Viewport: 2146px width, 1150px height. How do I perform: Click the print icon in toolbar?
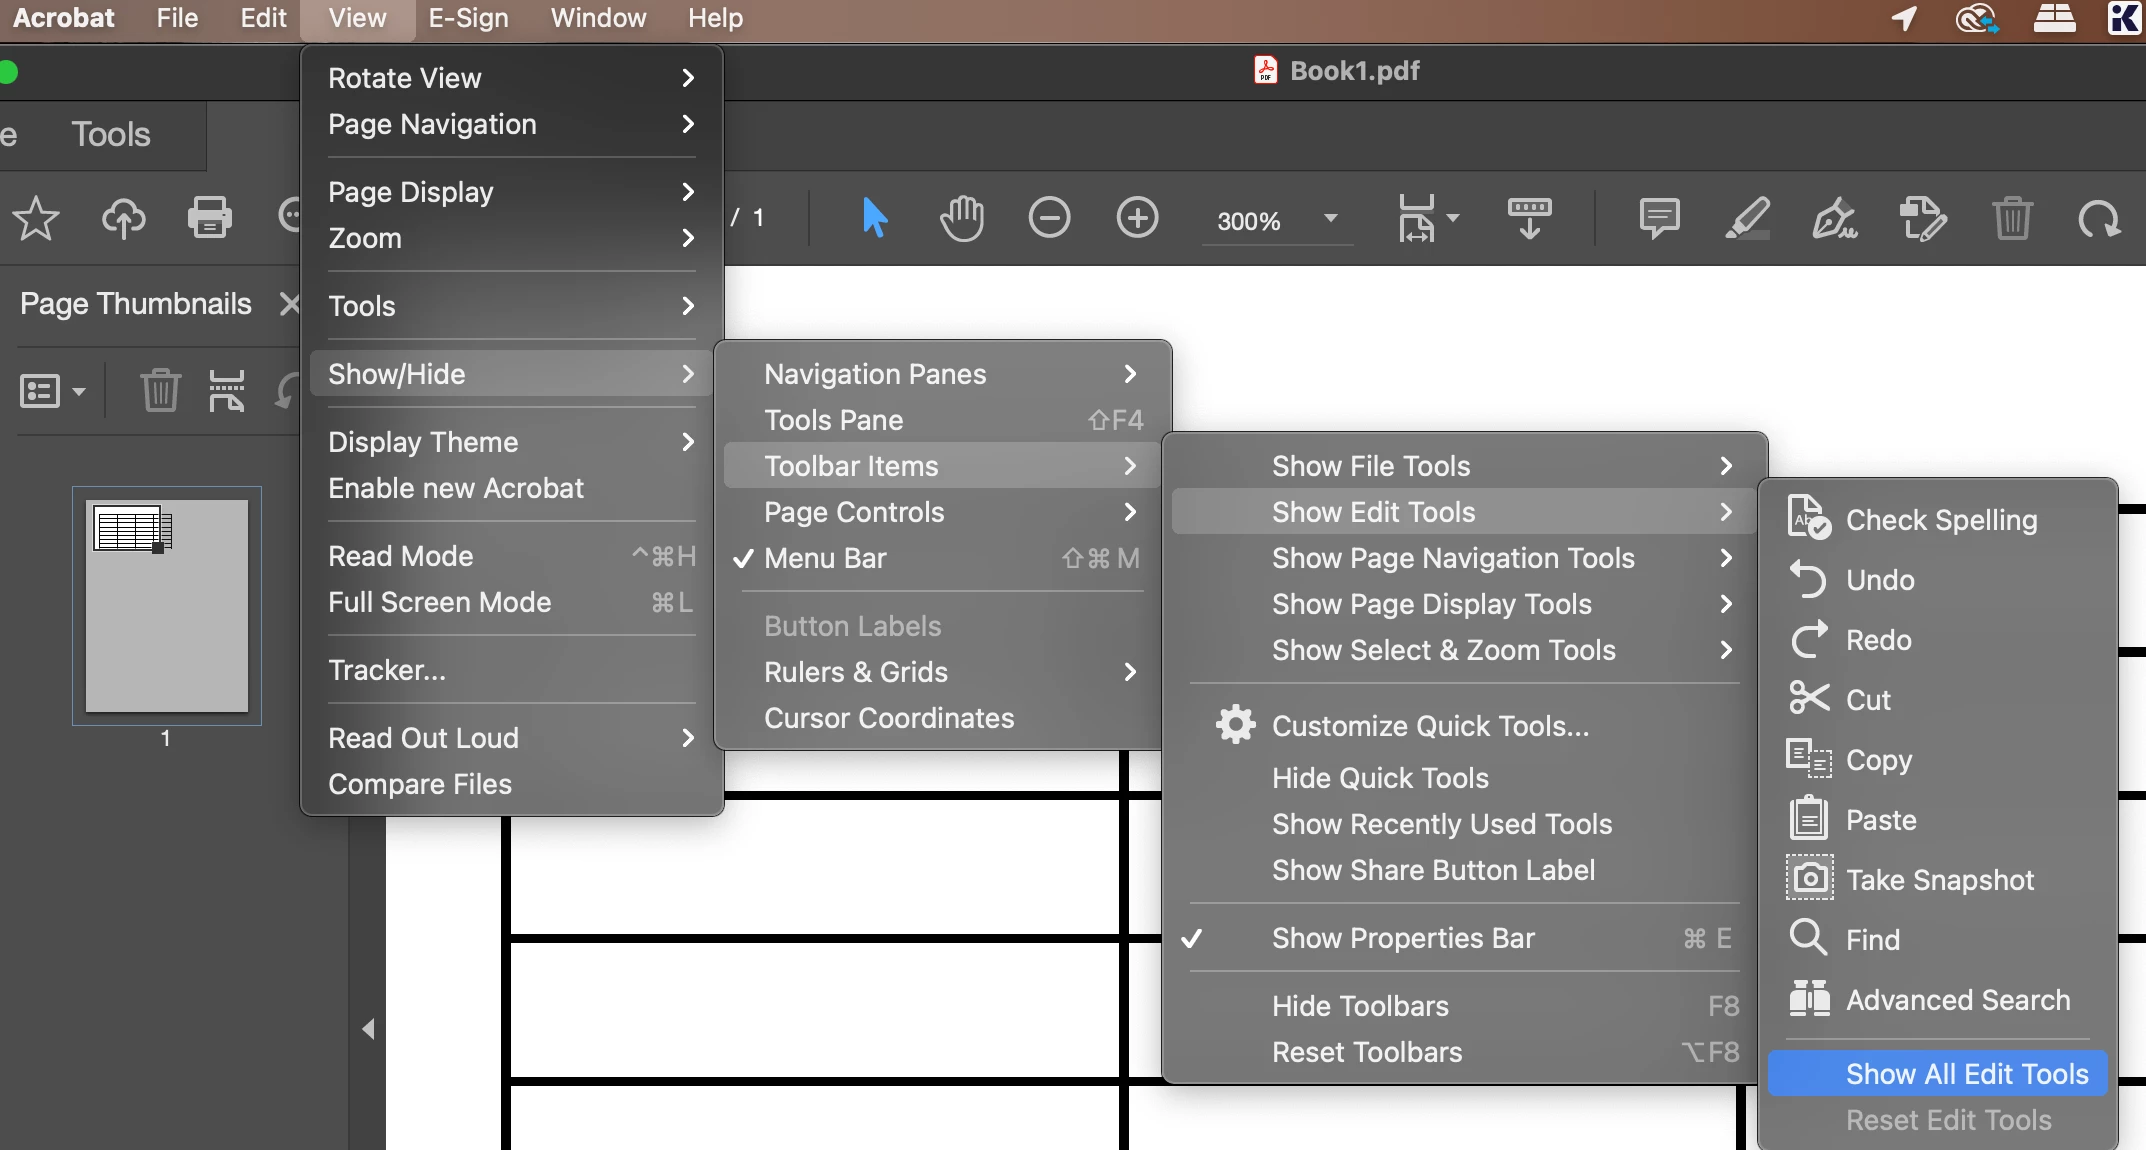[x=210, y=218]
